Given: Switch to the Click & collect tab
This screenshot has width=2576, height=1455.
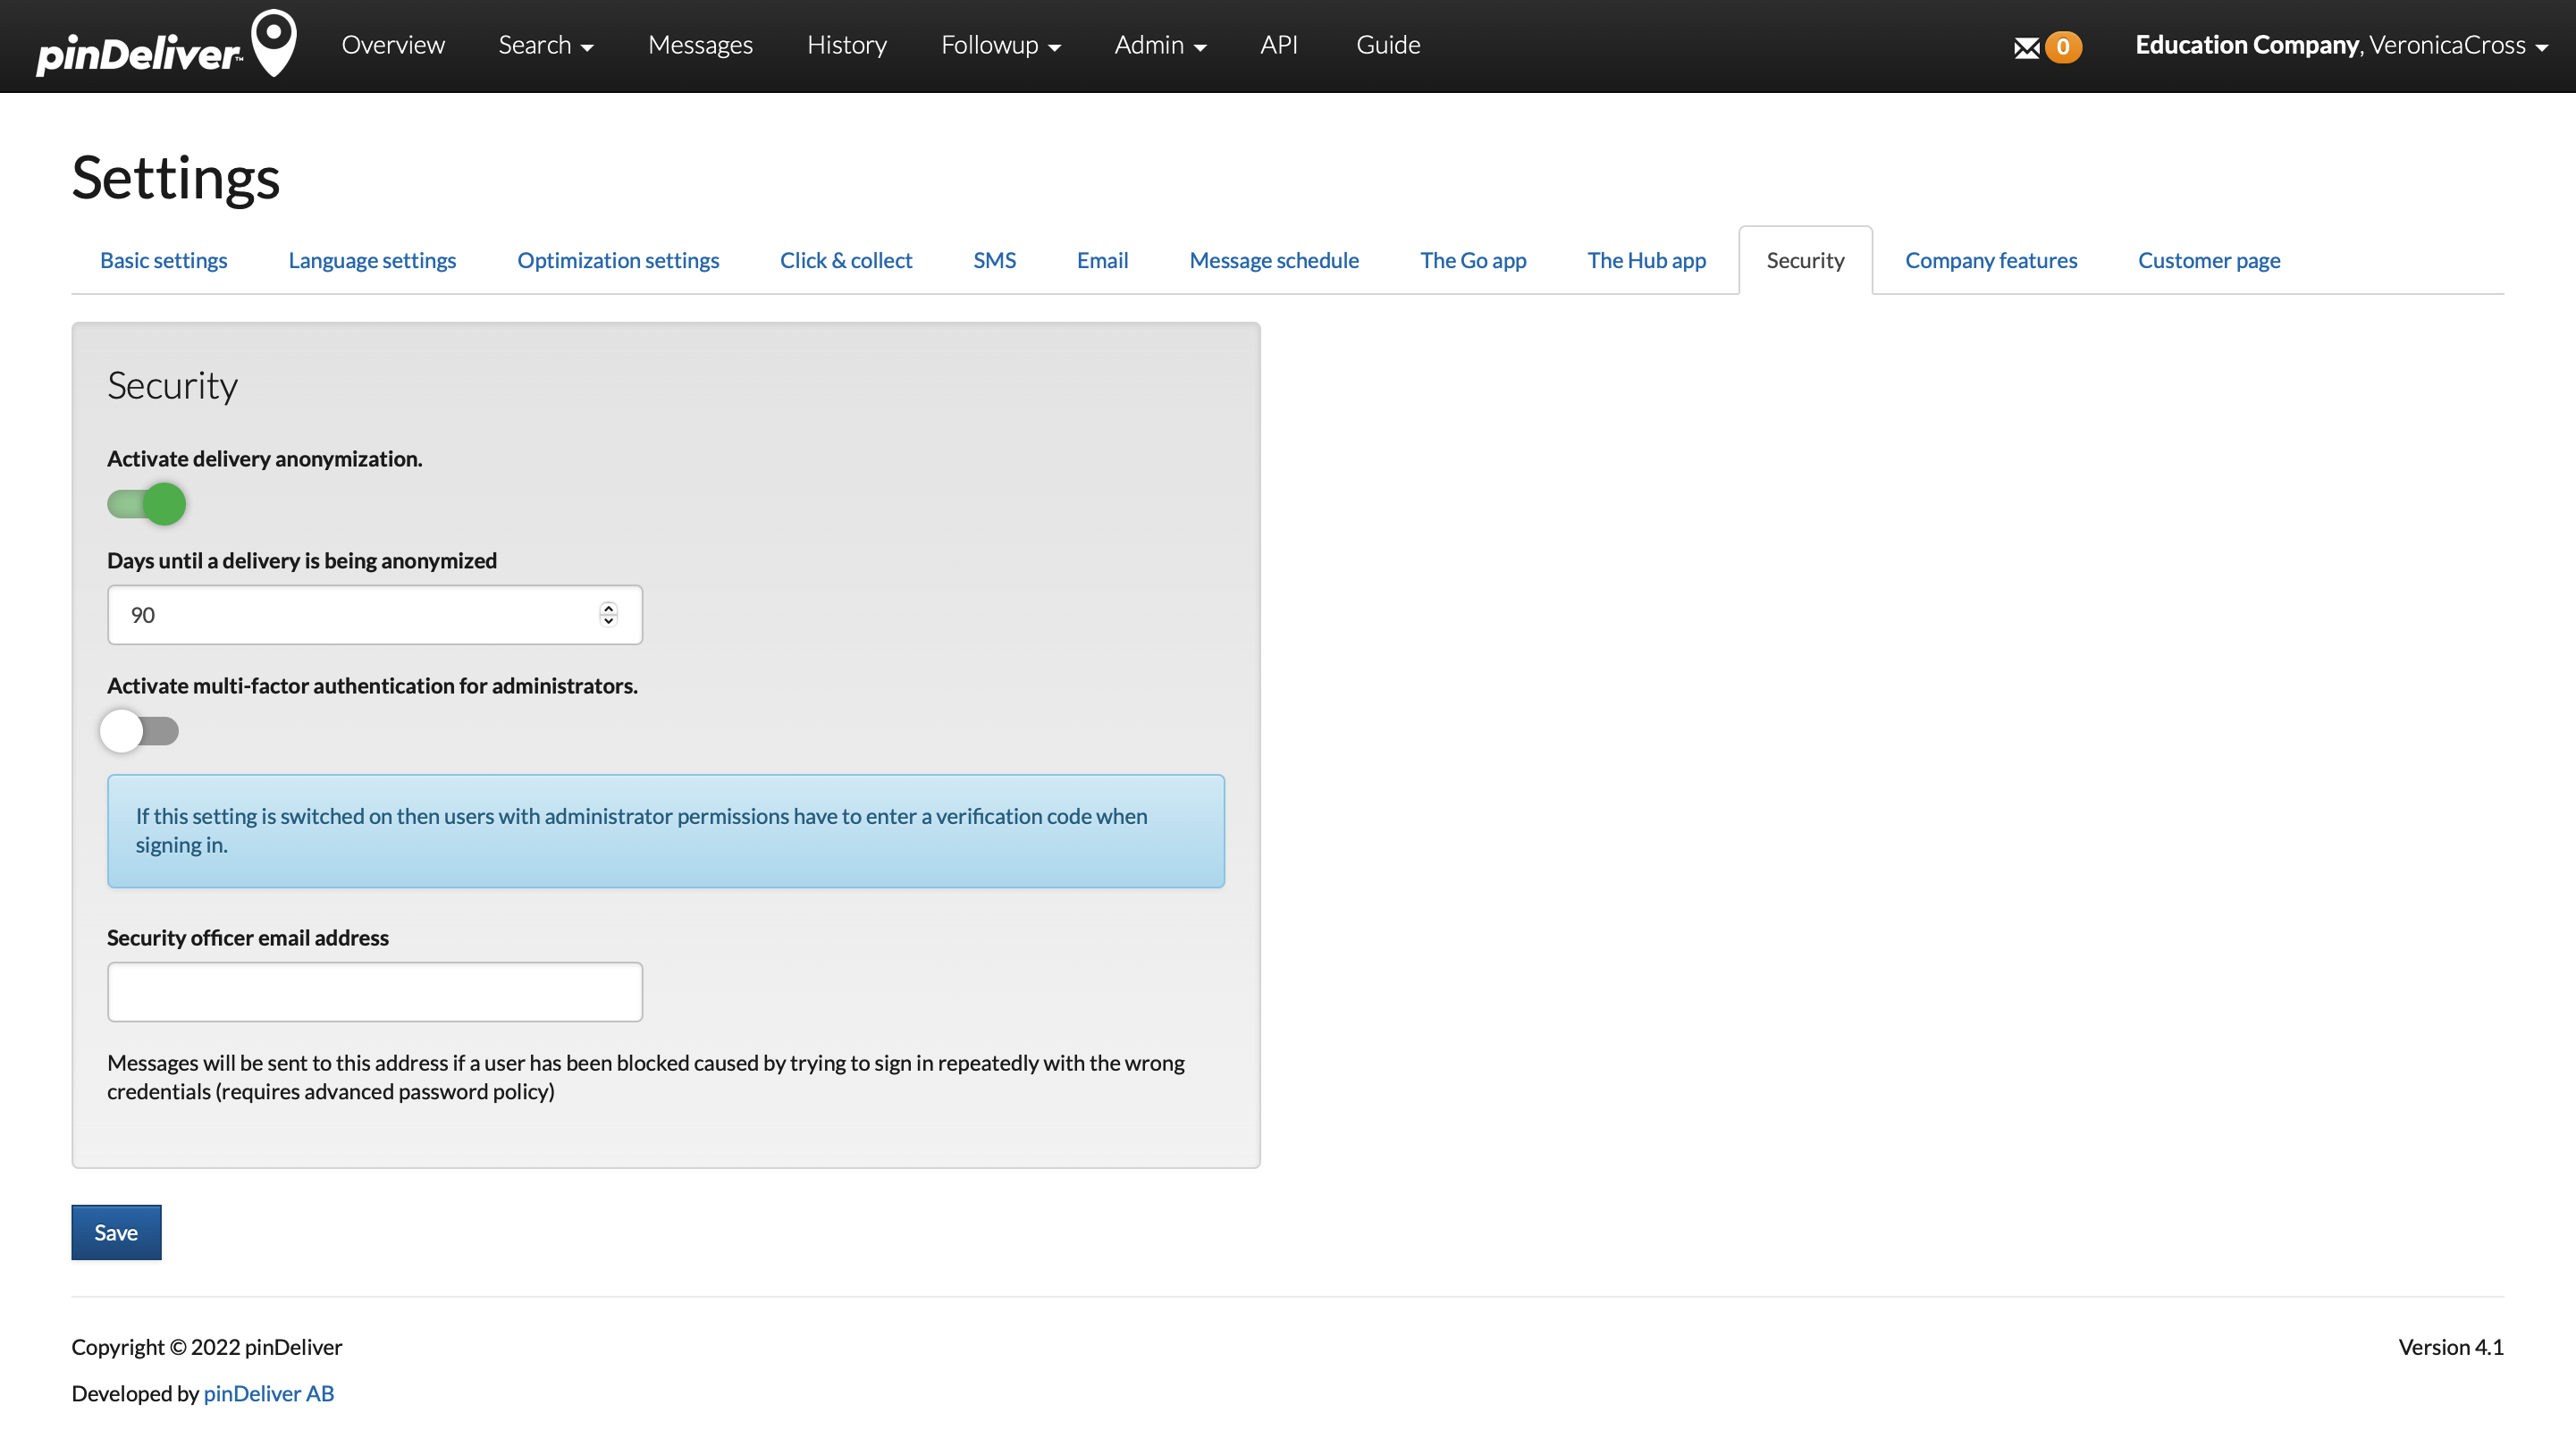Looking at the screenshot, I should [x=846, y=260].
